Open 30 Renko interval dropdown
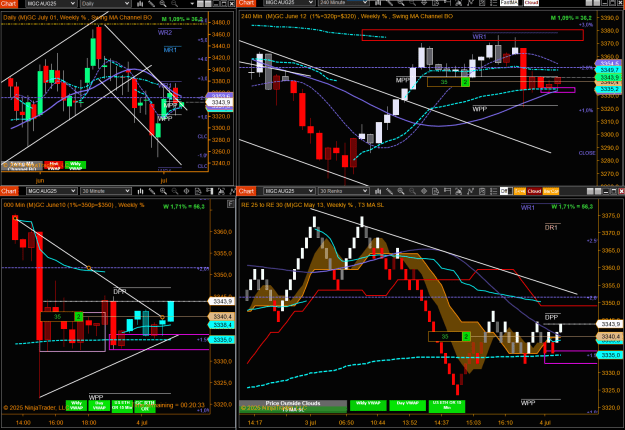Image resolution: width=625 pixels, height=430 pixels. pos(344,191)
